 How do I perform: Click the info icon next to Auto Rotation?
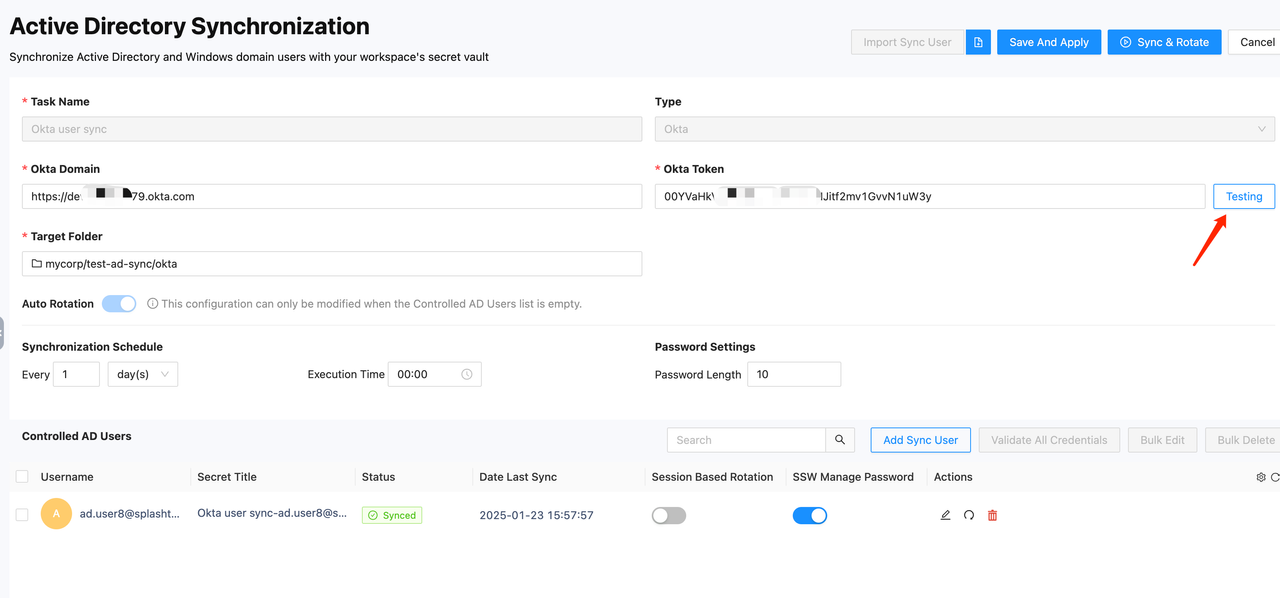pos(153,303)
